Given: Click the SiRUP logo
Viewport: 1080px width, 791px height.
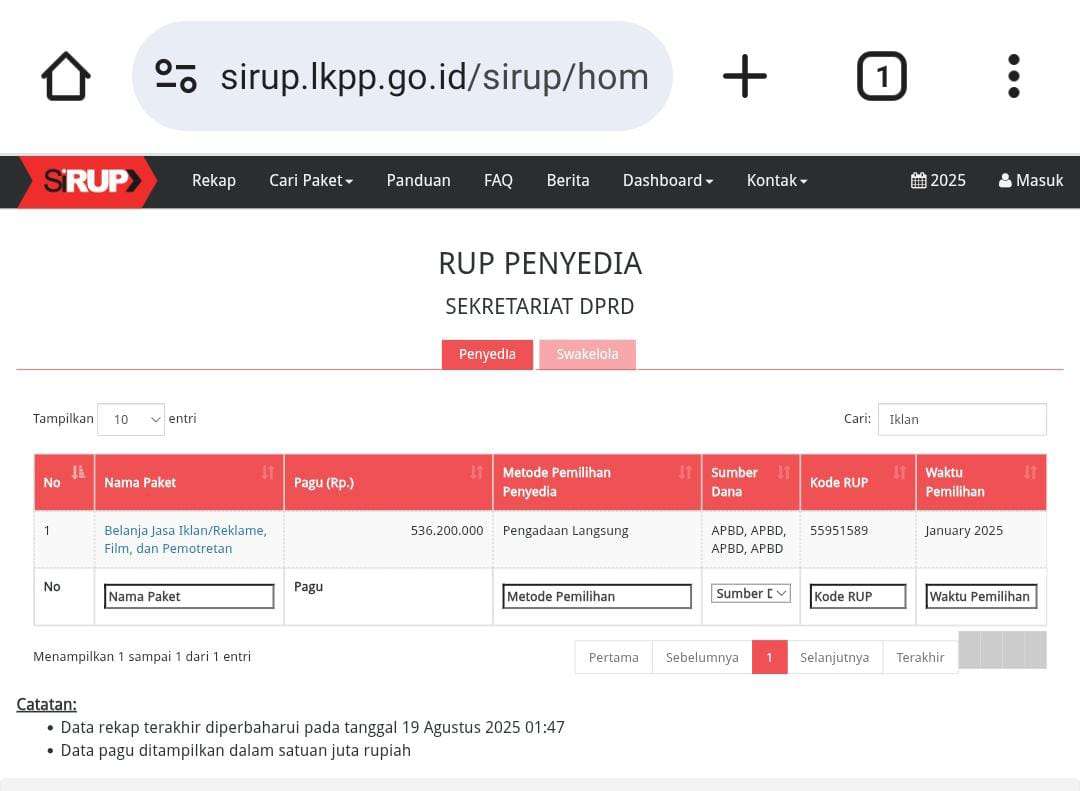Looking at the screenshot, I should [x=88, y=181].
